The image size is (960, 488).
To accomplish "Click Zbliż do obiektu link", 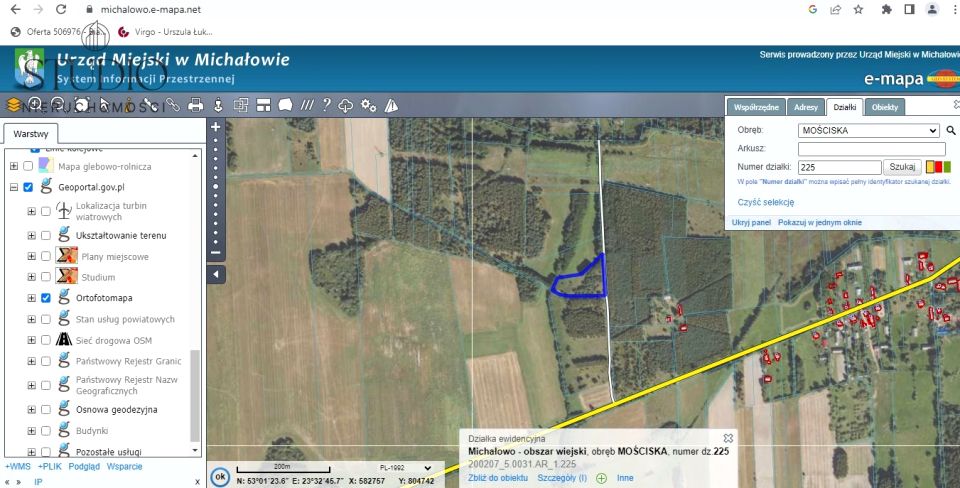I will pos(498,478).
